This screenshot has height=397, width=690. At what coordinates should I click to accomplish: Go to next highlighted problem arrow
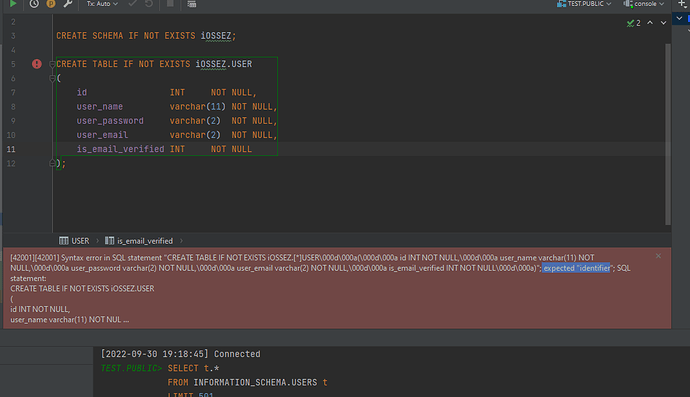click(x=663, y=22)
